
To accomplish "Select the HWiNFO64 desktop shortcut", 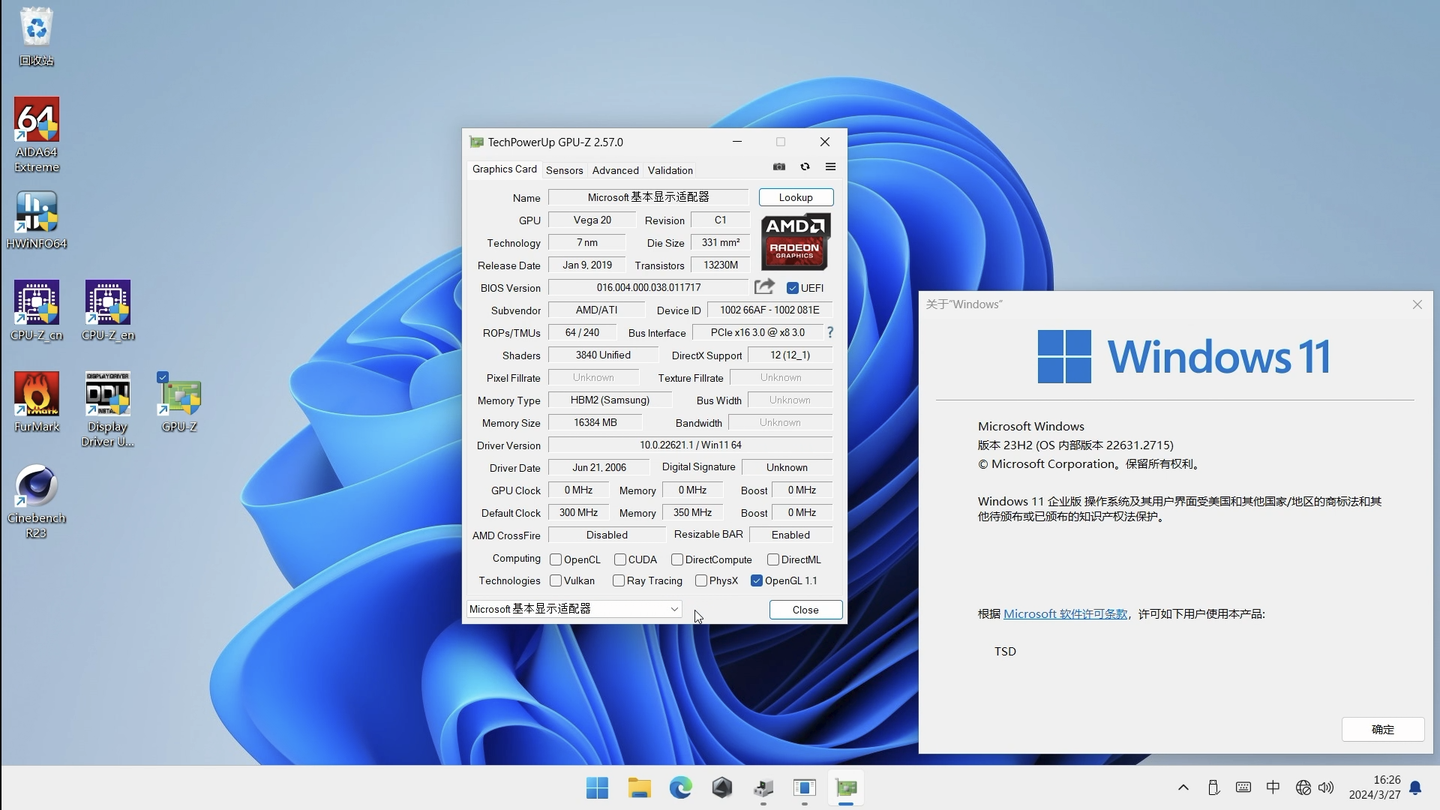I will [x=37, y=221].
